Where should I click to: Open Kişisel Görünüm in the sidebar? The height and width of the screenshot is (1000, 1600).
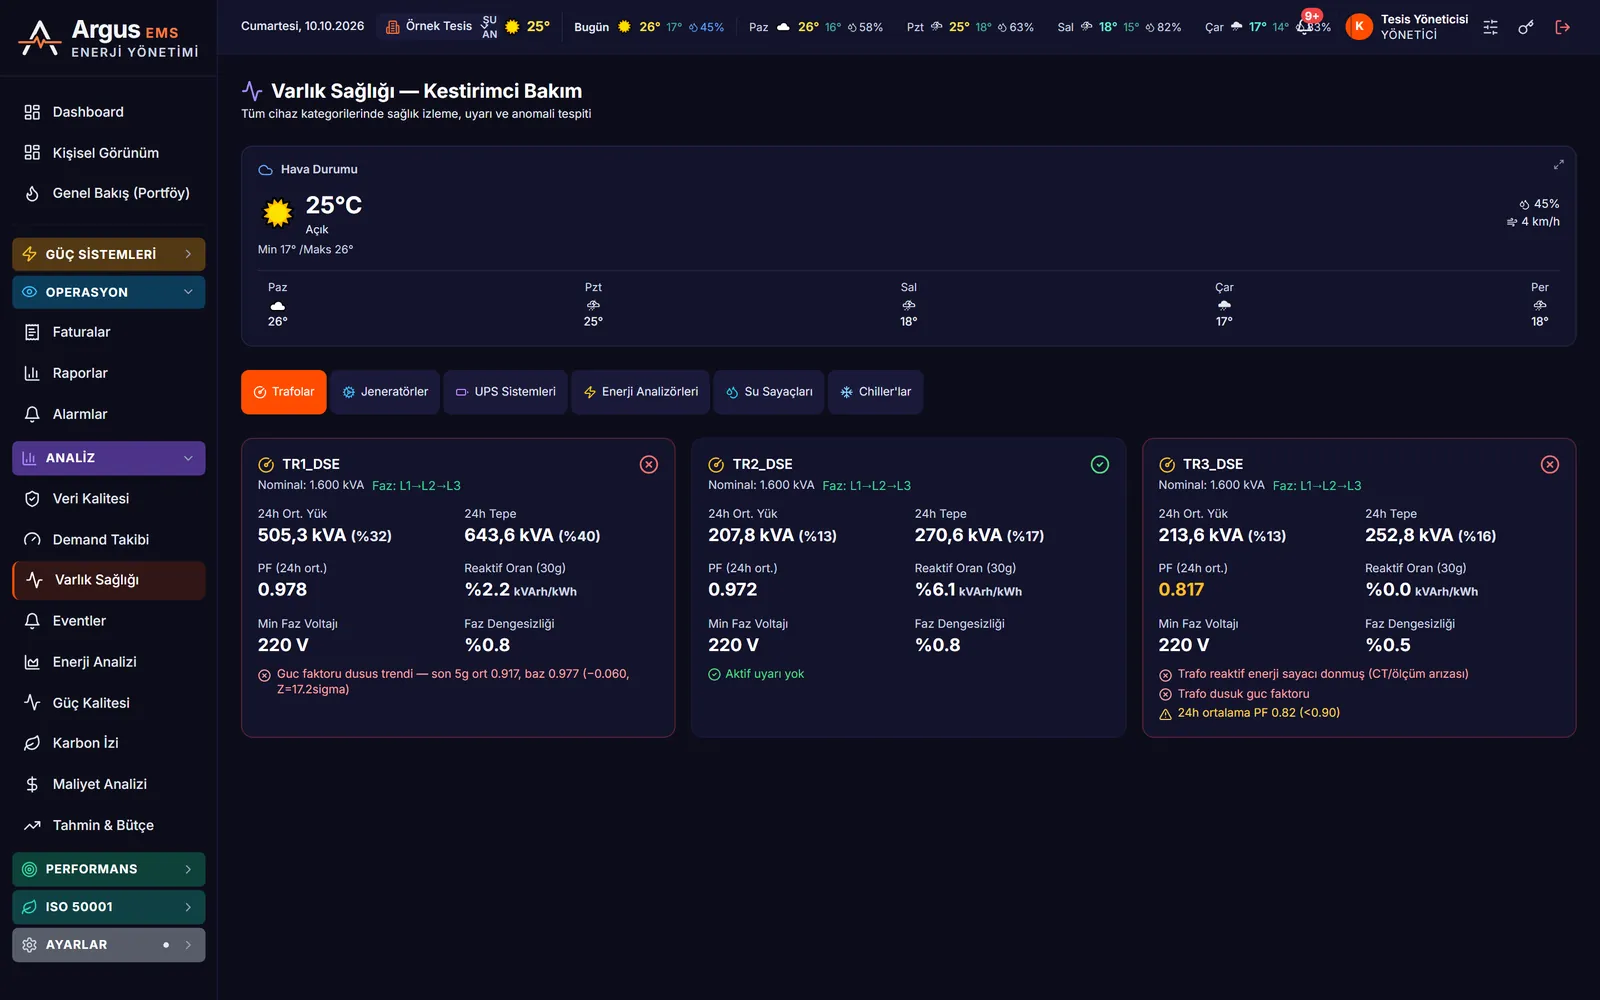[x=109, y=153]
